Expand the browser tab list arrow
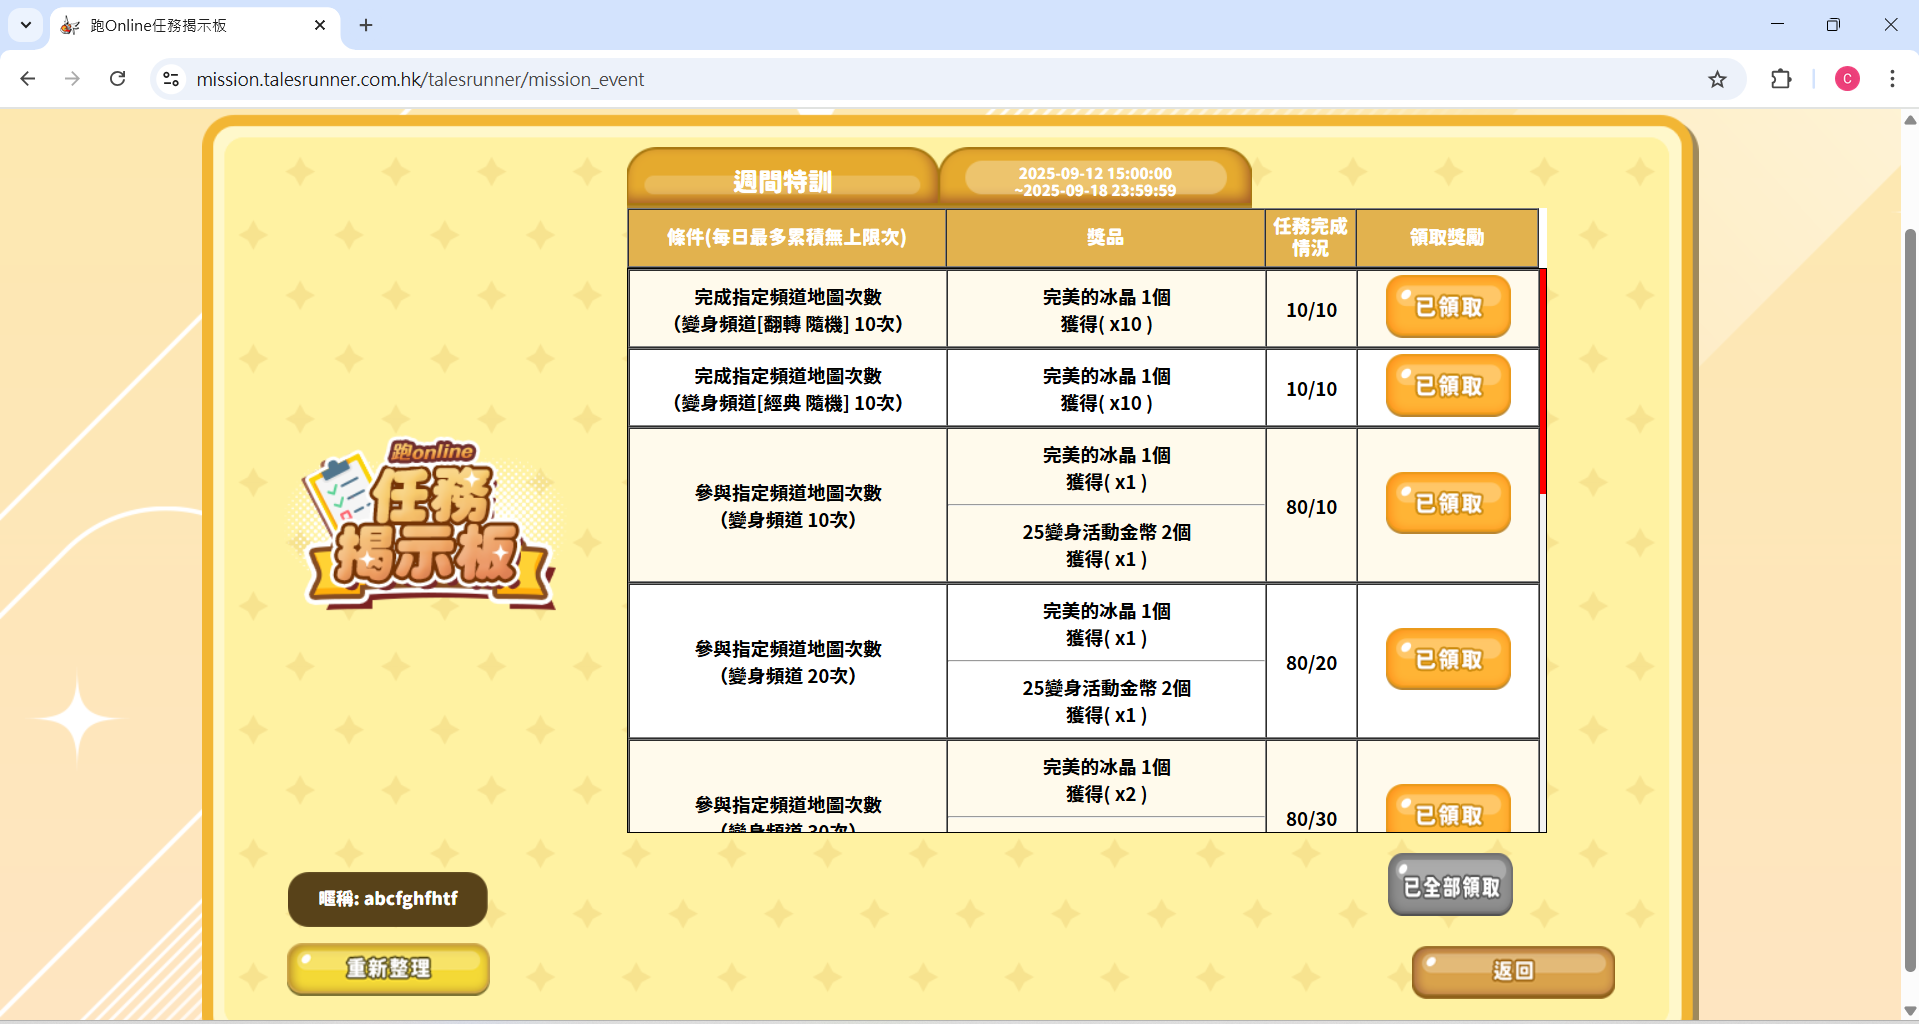The width and height of the screenshot is (1919, 1024). click(x=25, y=26)
